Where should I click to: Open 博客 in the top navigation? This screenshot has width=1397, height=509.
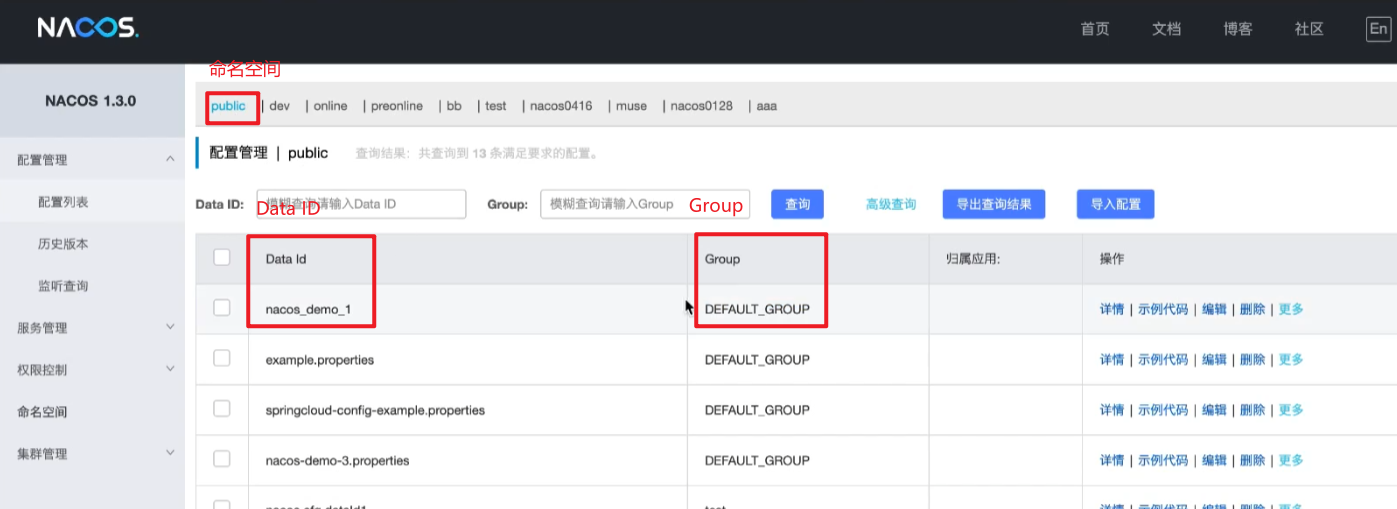(x=1238, y=29)
